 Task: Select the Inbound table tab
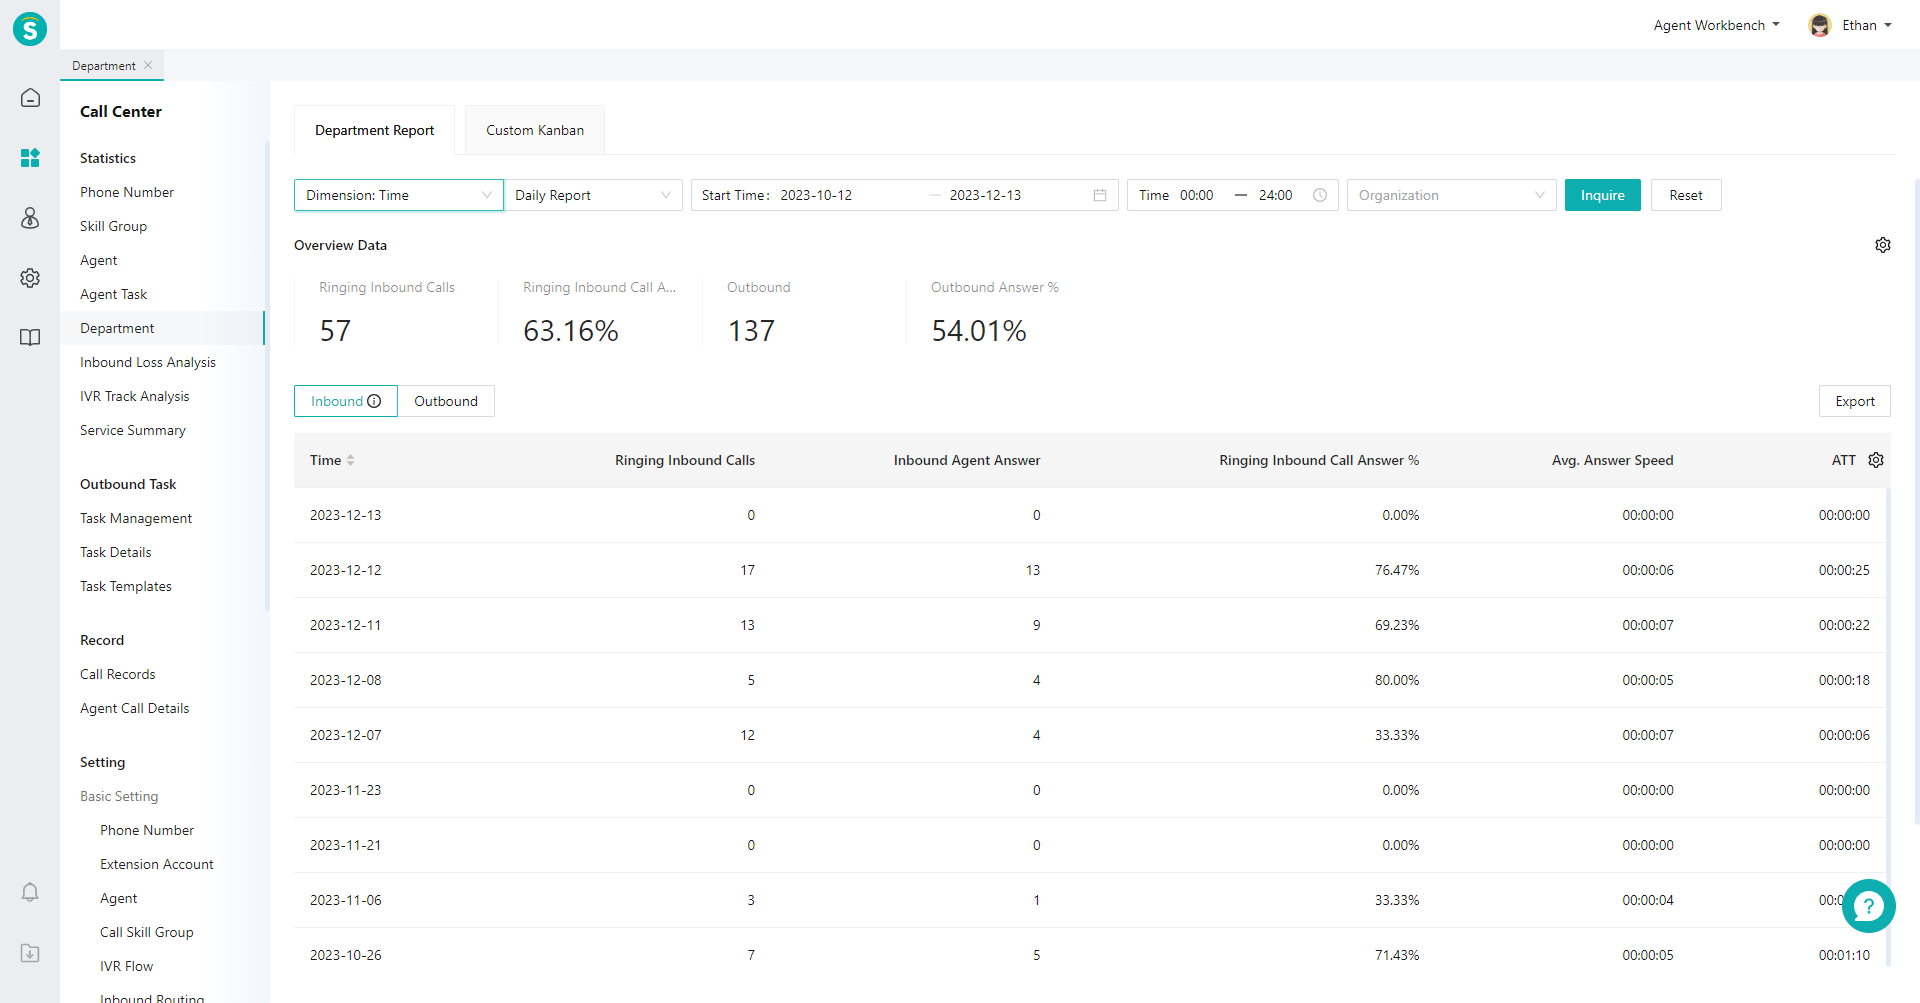(346, 401)
